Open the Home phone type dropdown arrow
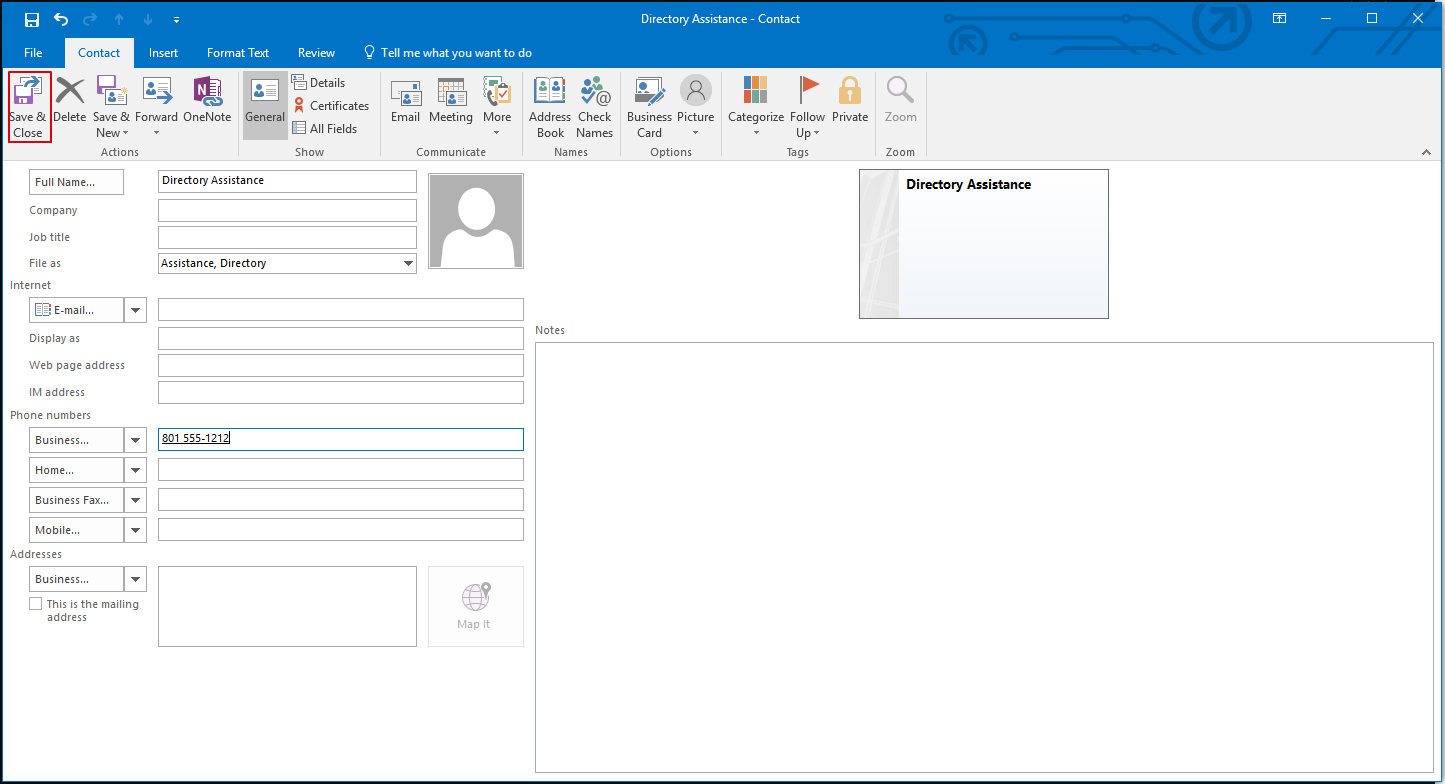The height and width of the screenshot is (784, 1445). 135,470
